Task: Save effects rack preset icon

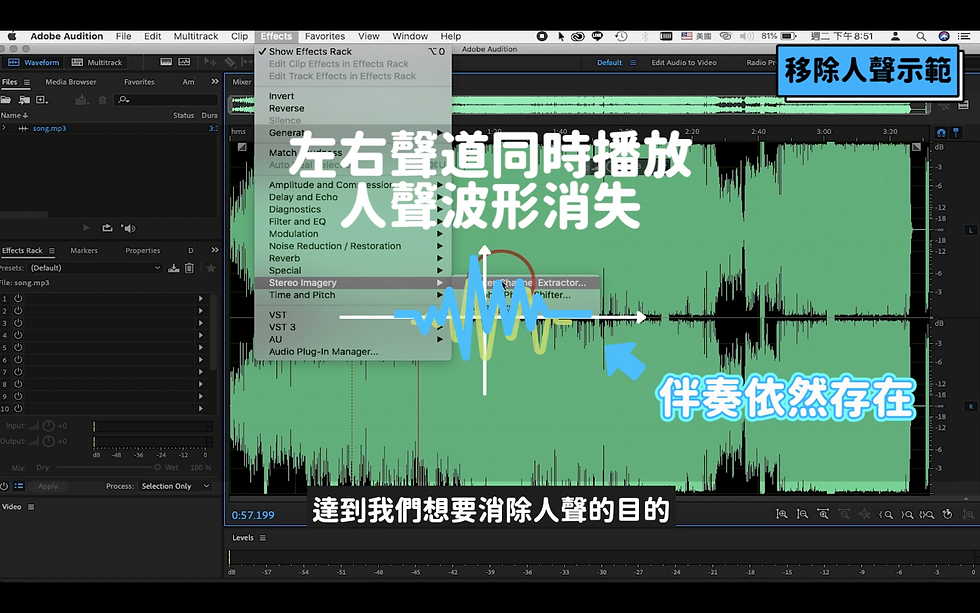Action: [x=174, y=268]
